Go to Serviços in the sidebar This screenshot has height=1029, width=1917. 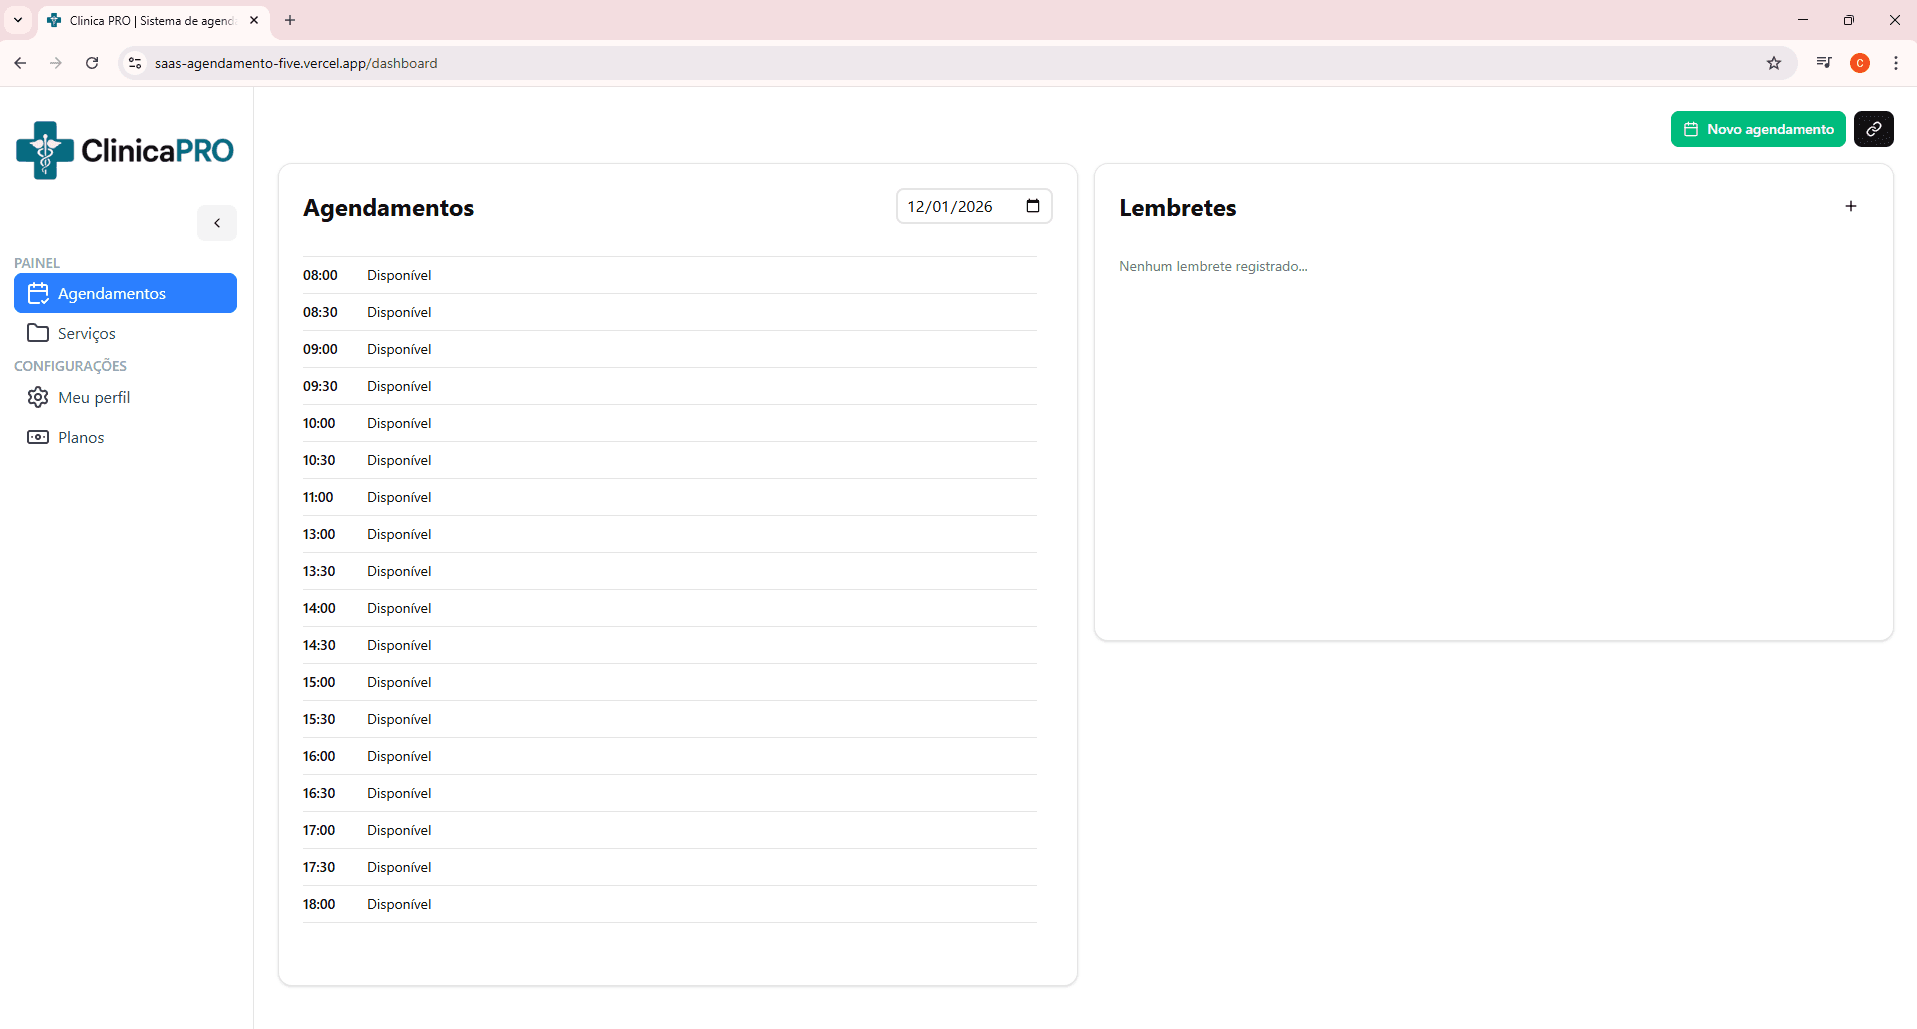pyautogui.click(x=87, y=333)
